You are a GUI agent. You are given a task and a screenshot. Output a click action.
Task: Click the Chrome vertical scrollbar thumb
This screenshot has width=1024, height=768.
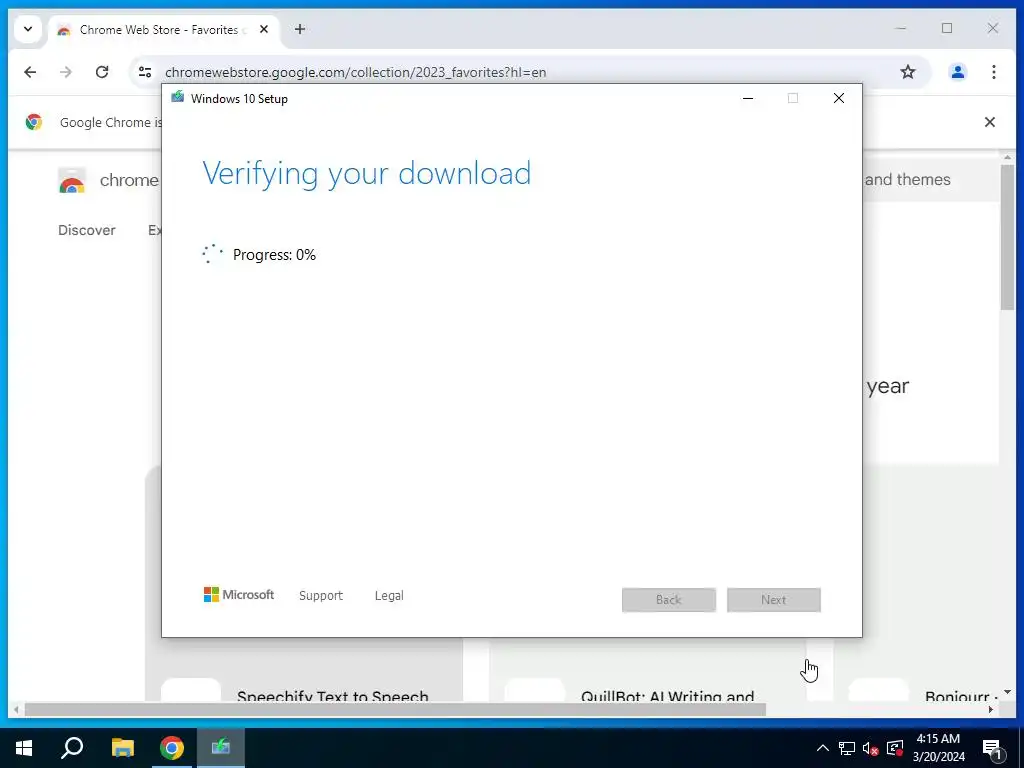(1008, 237)
